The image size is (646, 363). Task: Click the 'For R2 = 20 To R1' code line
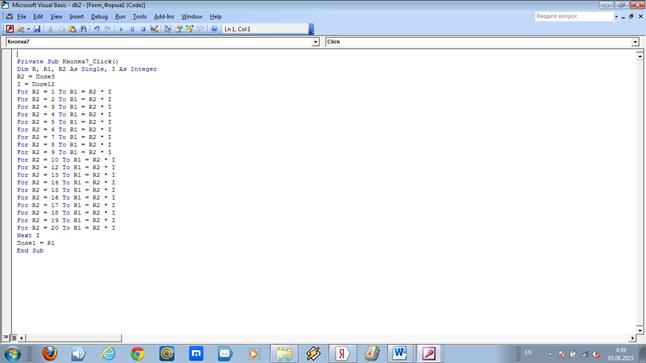(x=66, y=228)
